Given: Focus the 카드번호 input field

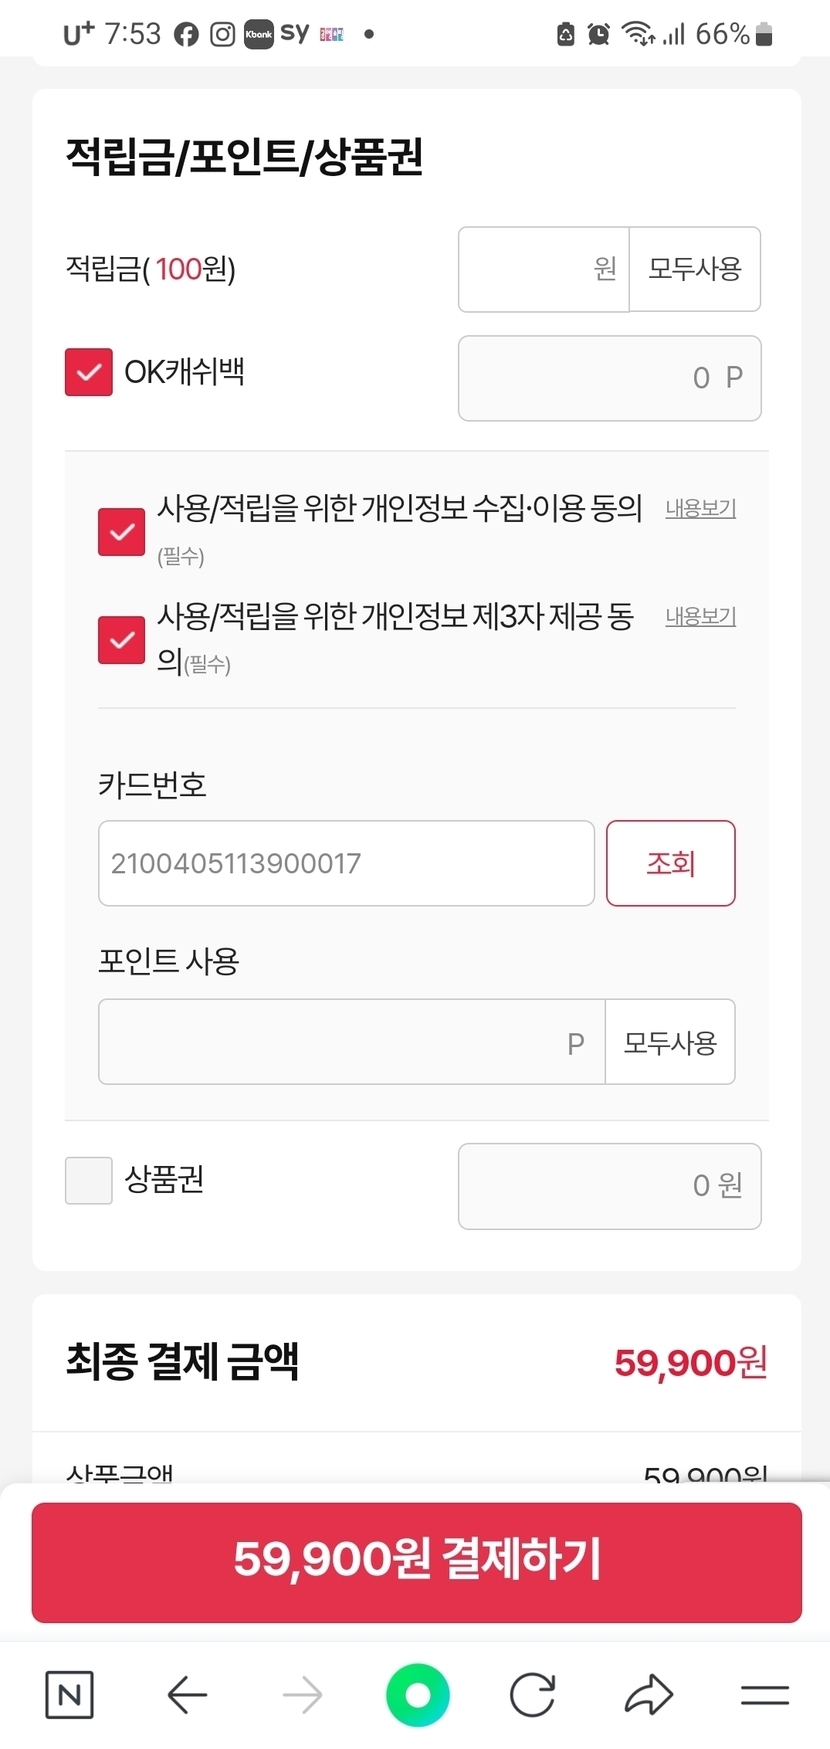Looking at the screenshot, I should (x=346, y=863).
